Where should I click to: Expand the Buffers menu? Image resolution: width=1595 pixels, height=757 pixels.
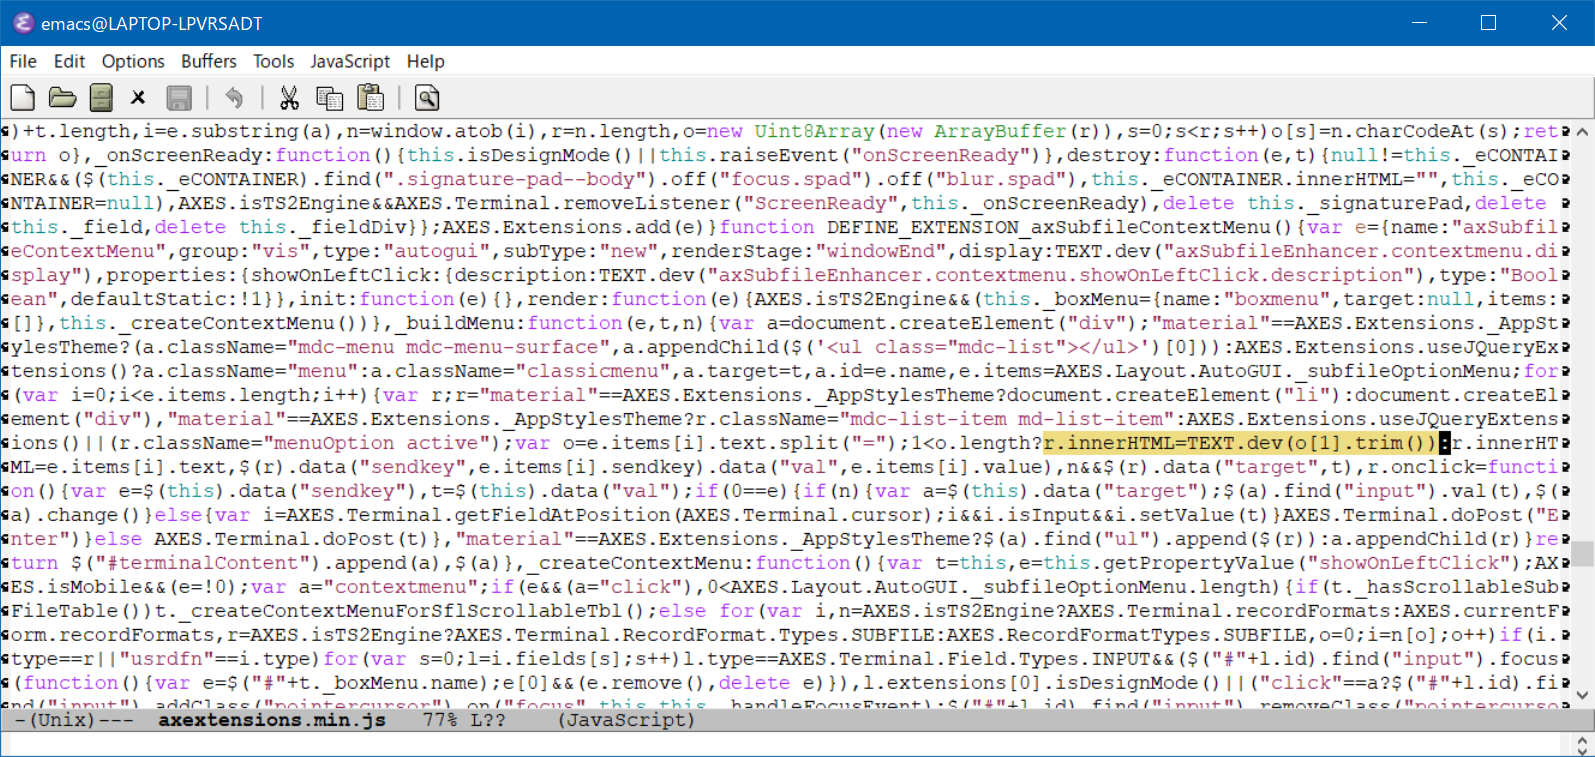click(208, 61)
